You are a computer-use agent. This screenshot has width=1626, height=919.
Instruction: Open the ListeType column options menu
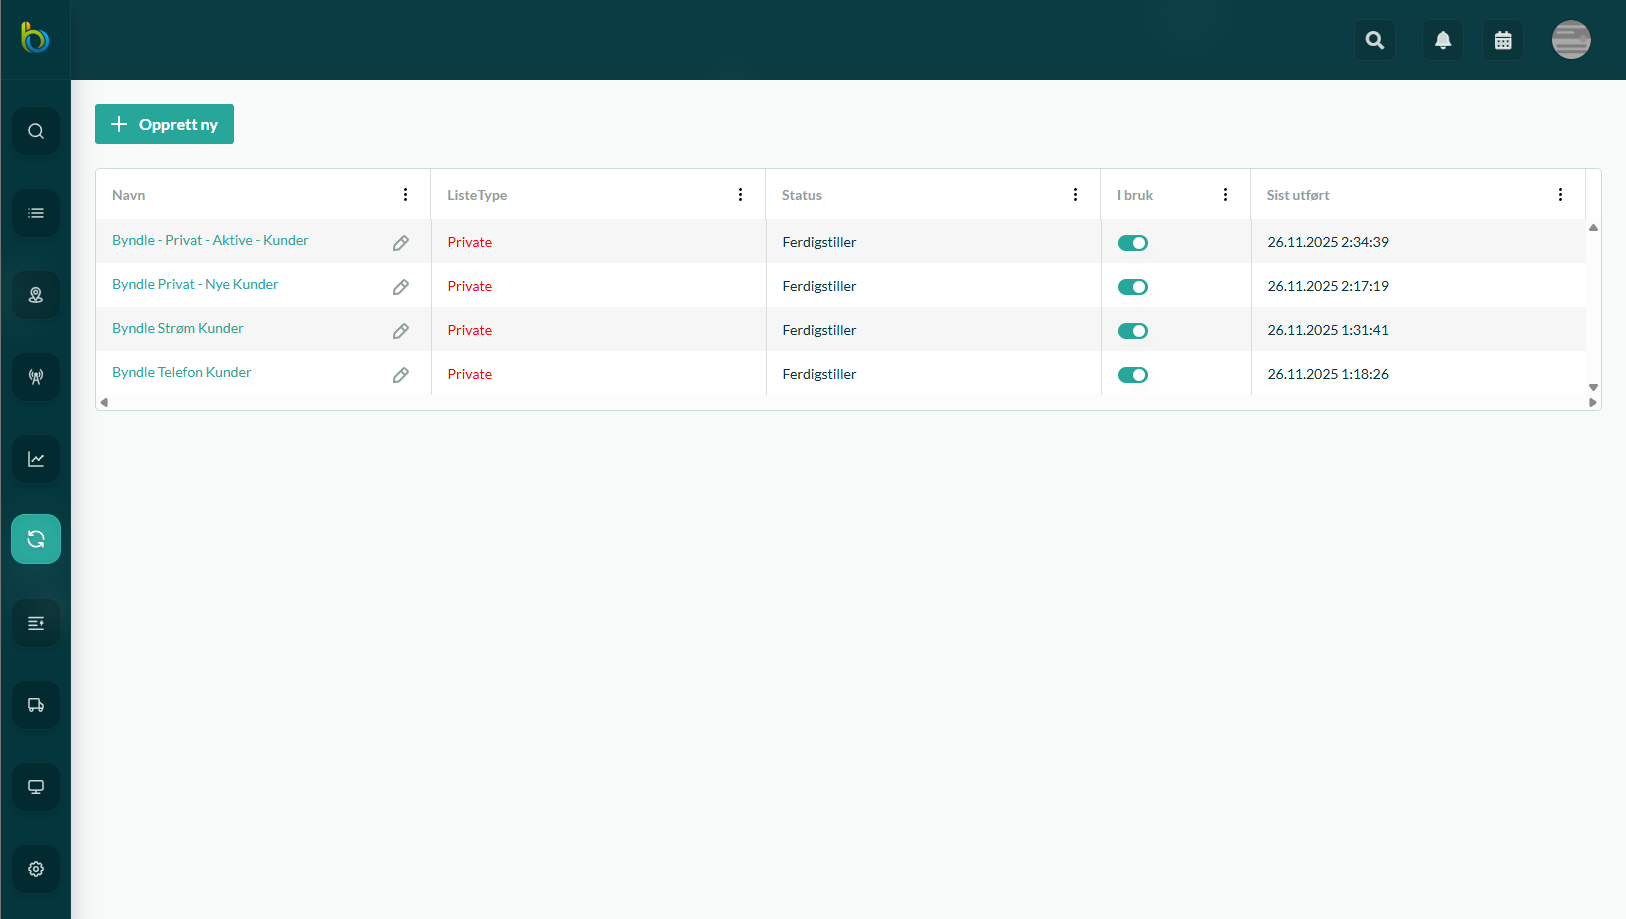(x=740, y=195)
